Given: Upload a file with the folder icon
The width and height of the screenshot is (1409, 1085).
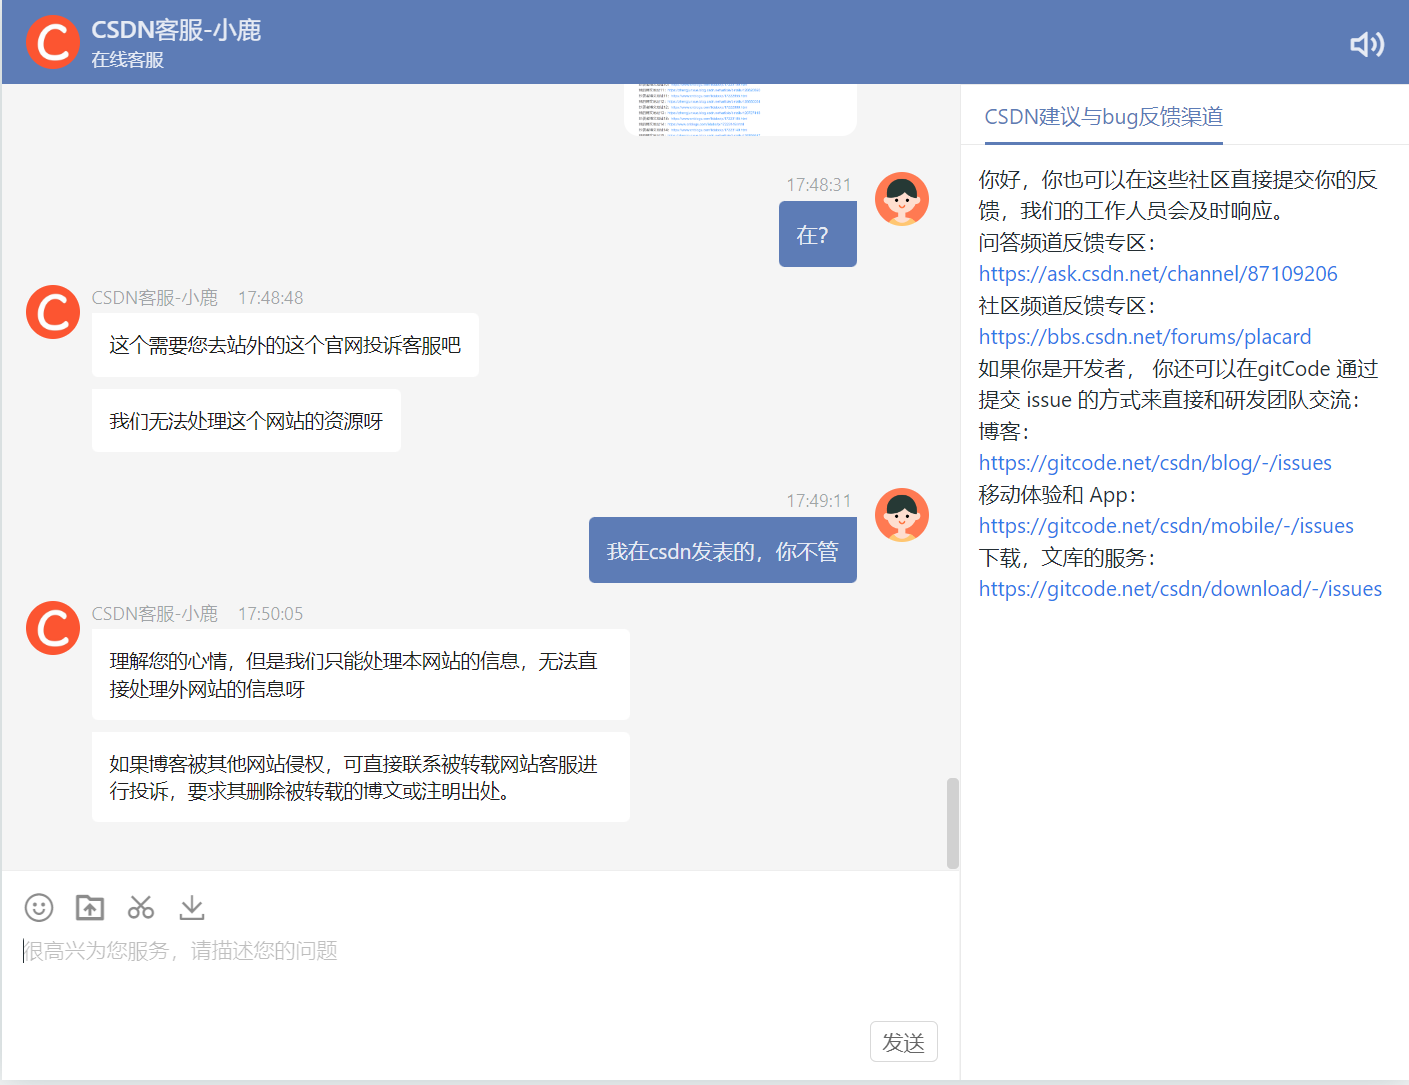Looking at the screenshot, I should tap(90, 907).
